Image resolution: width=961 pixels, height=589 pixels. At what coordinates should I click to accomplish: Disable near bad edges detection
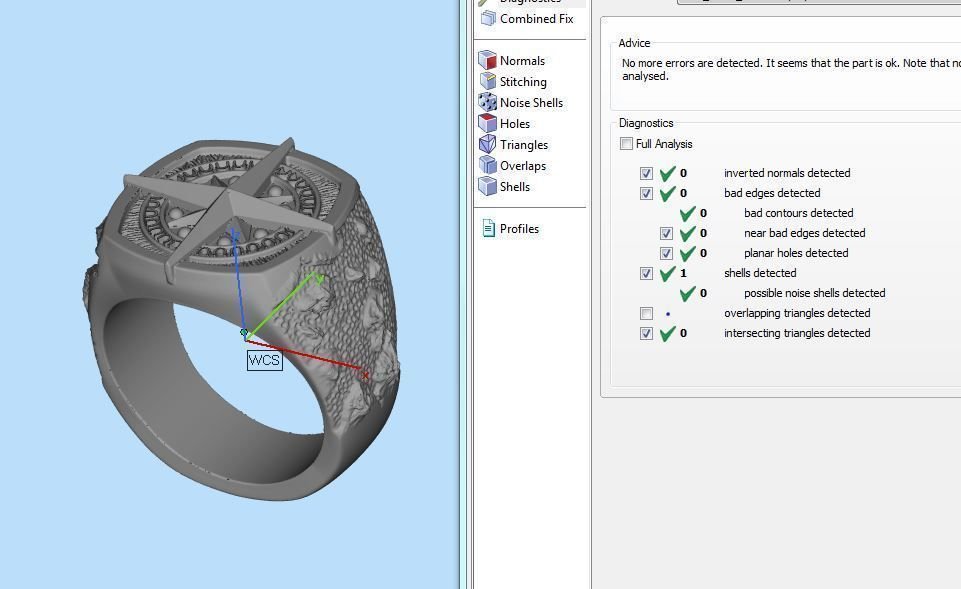point(667,233)
